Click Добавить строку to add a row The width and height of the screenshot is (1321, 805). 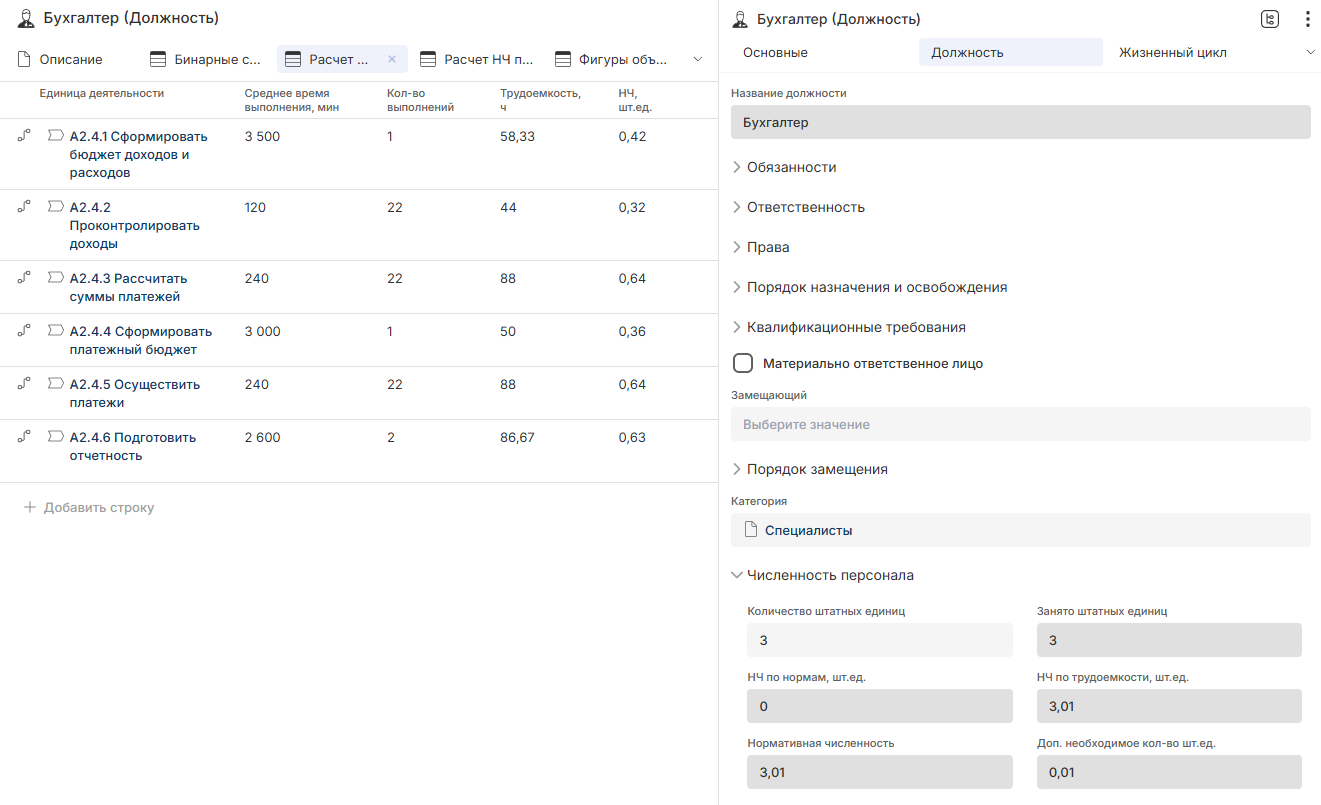click(98, 508)
